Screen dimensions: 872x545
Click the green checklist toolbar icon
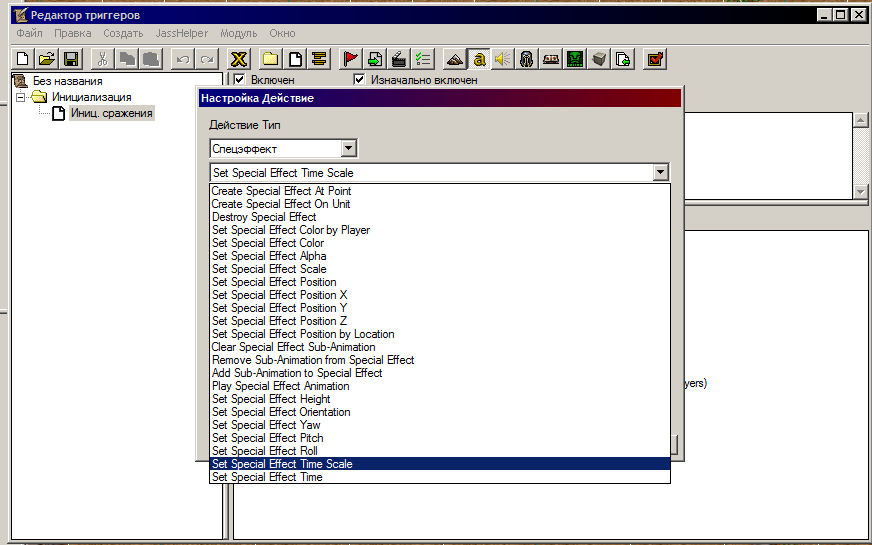click(x=423, y=58)
